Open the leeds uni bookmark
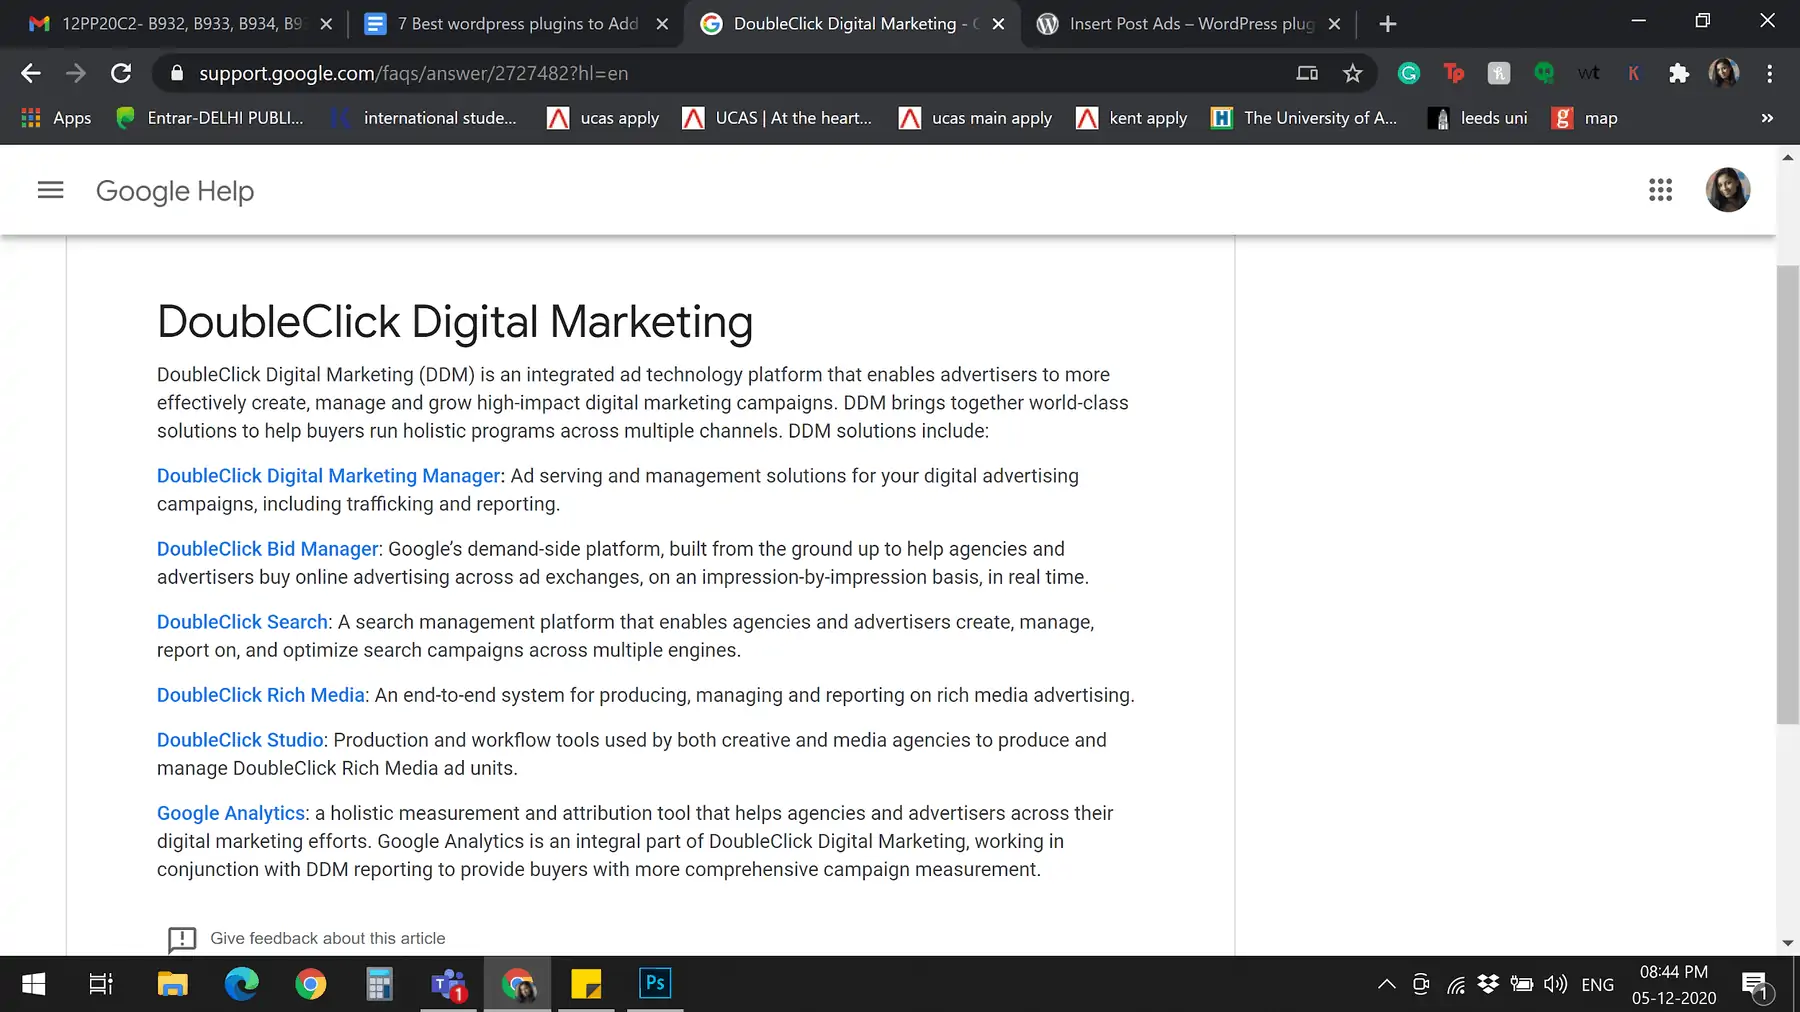The image size is (1800, 1012). coord(1478,118)
